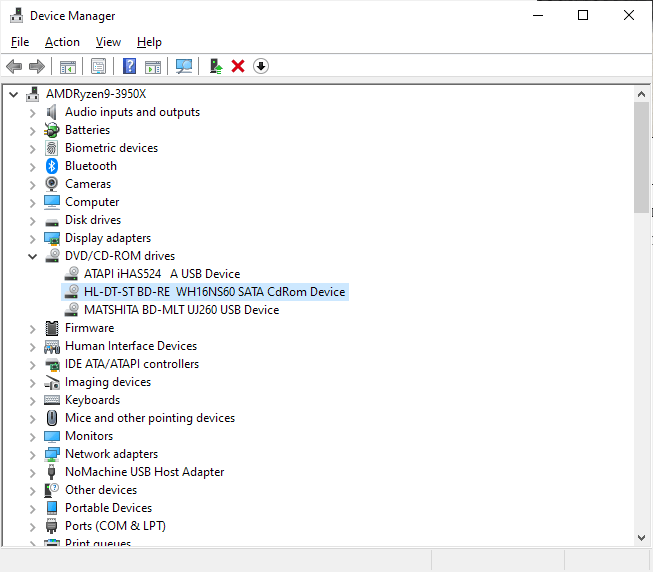Click Update device driver toolbar icon
Screen dimensions: 653x572
coord(216,66)
